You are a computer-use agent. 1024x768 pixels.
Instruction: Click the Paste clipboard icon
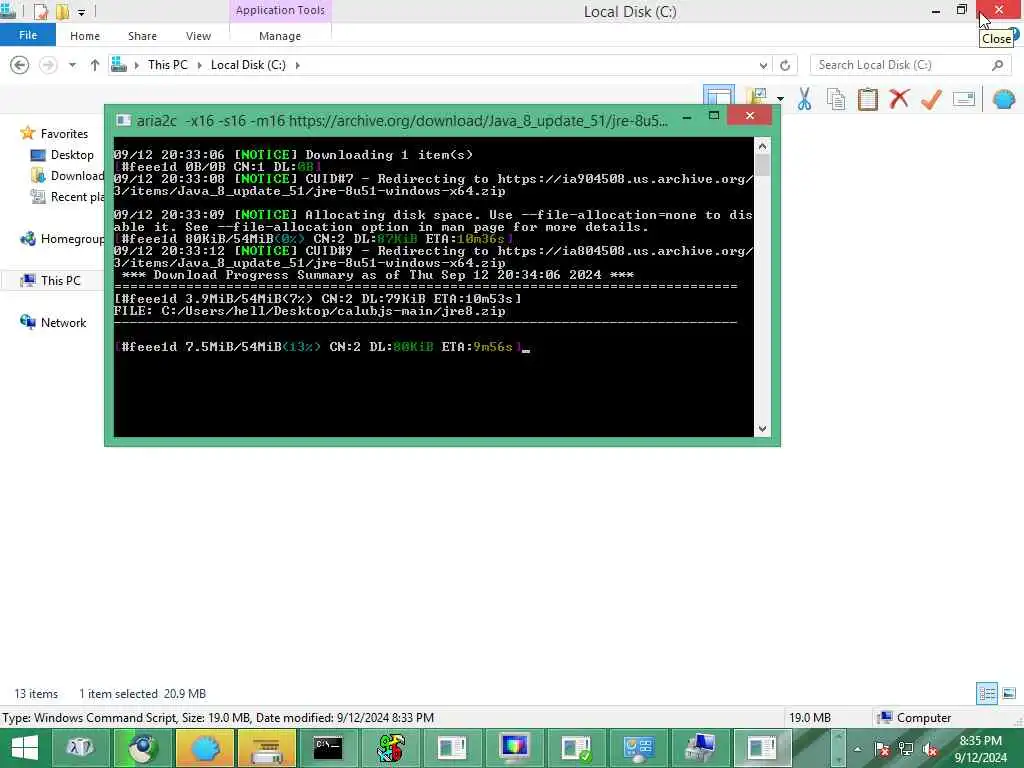(x=868, y=99)
